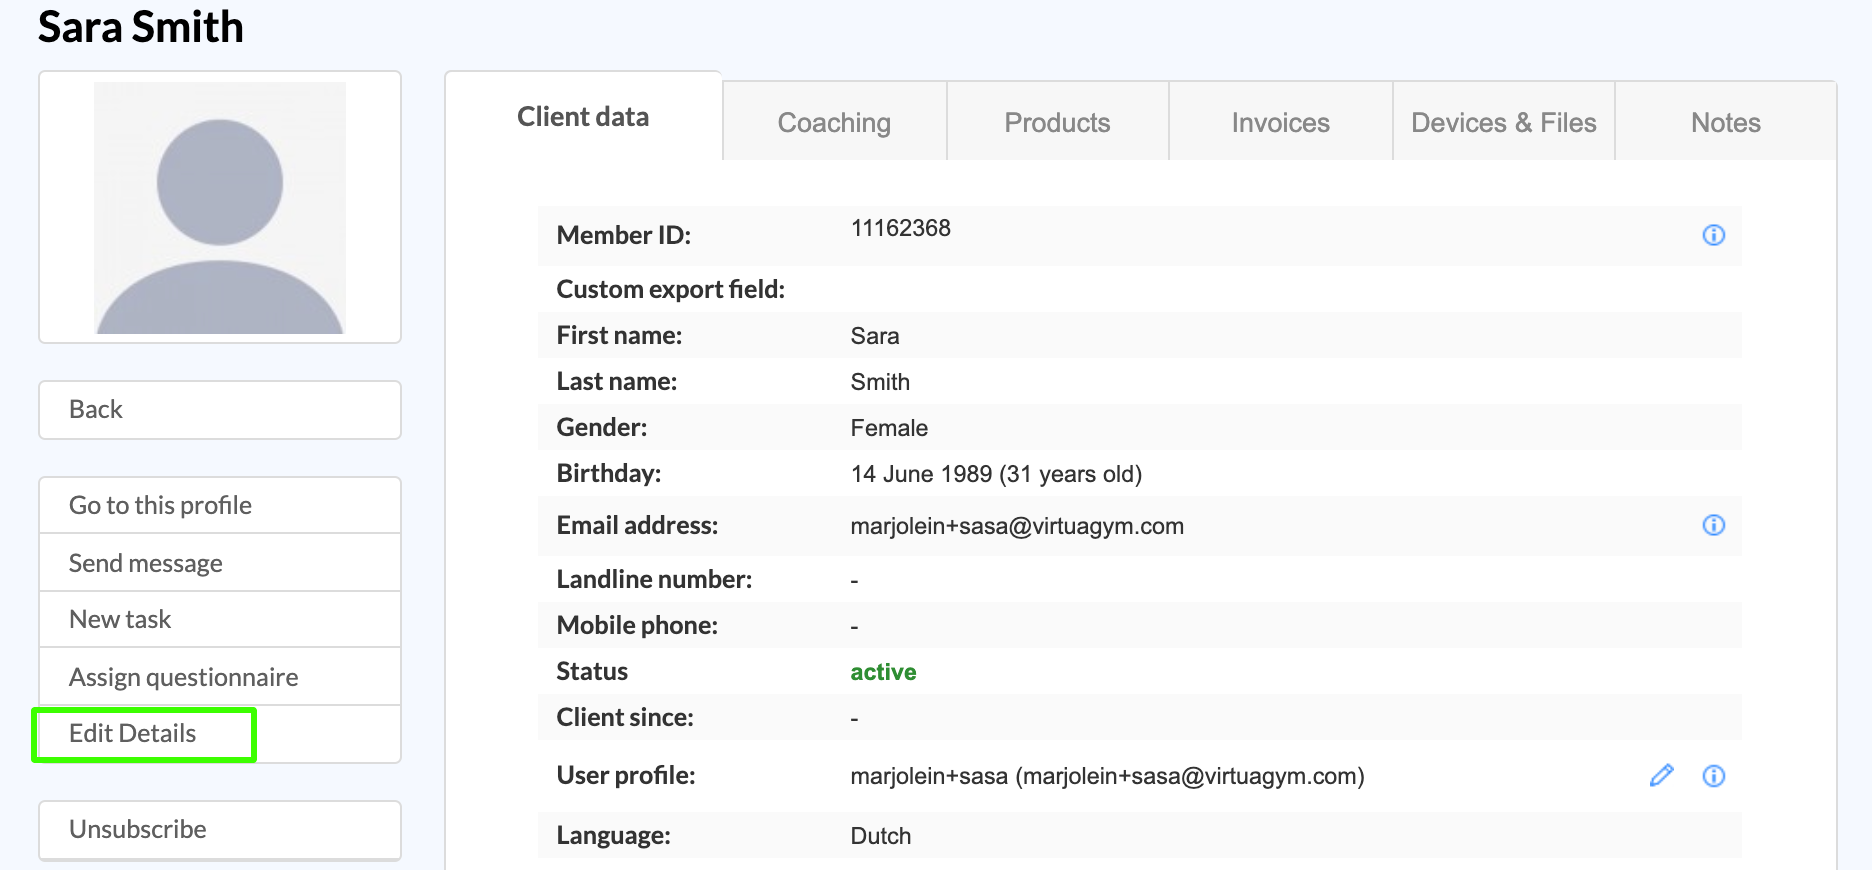View the Notes tab
Viewport: 1872px width, 870px height.
(x=1725, y=123)
